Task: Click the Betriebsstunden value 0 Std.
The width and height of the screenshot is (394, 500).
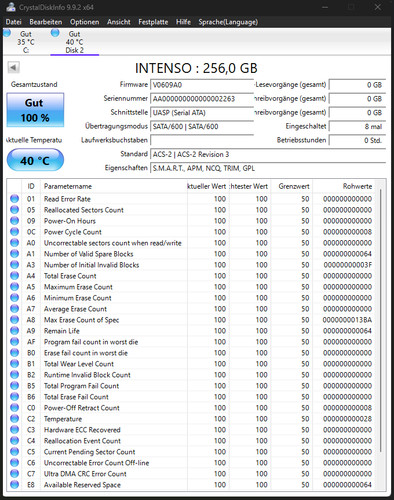Action: click(357, 140)
